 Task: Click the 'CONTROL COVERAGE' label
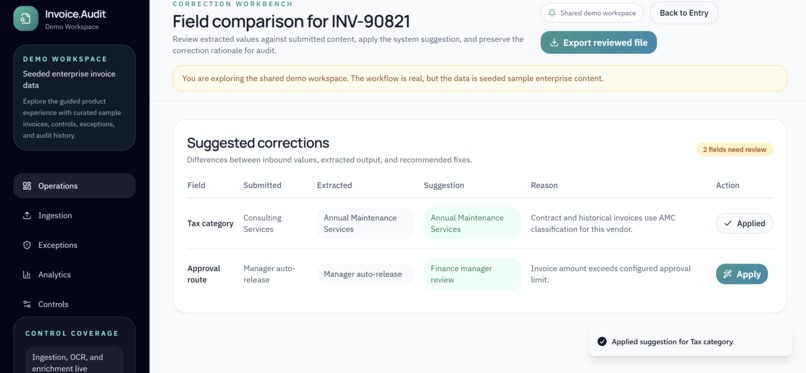click(71, 333)
